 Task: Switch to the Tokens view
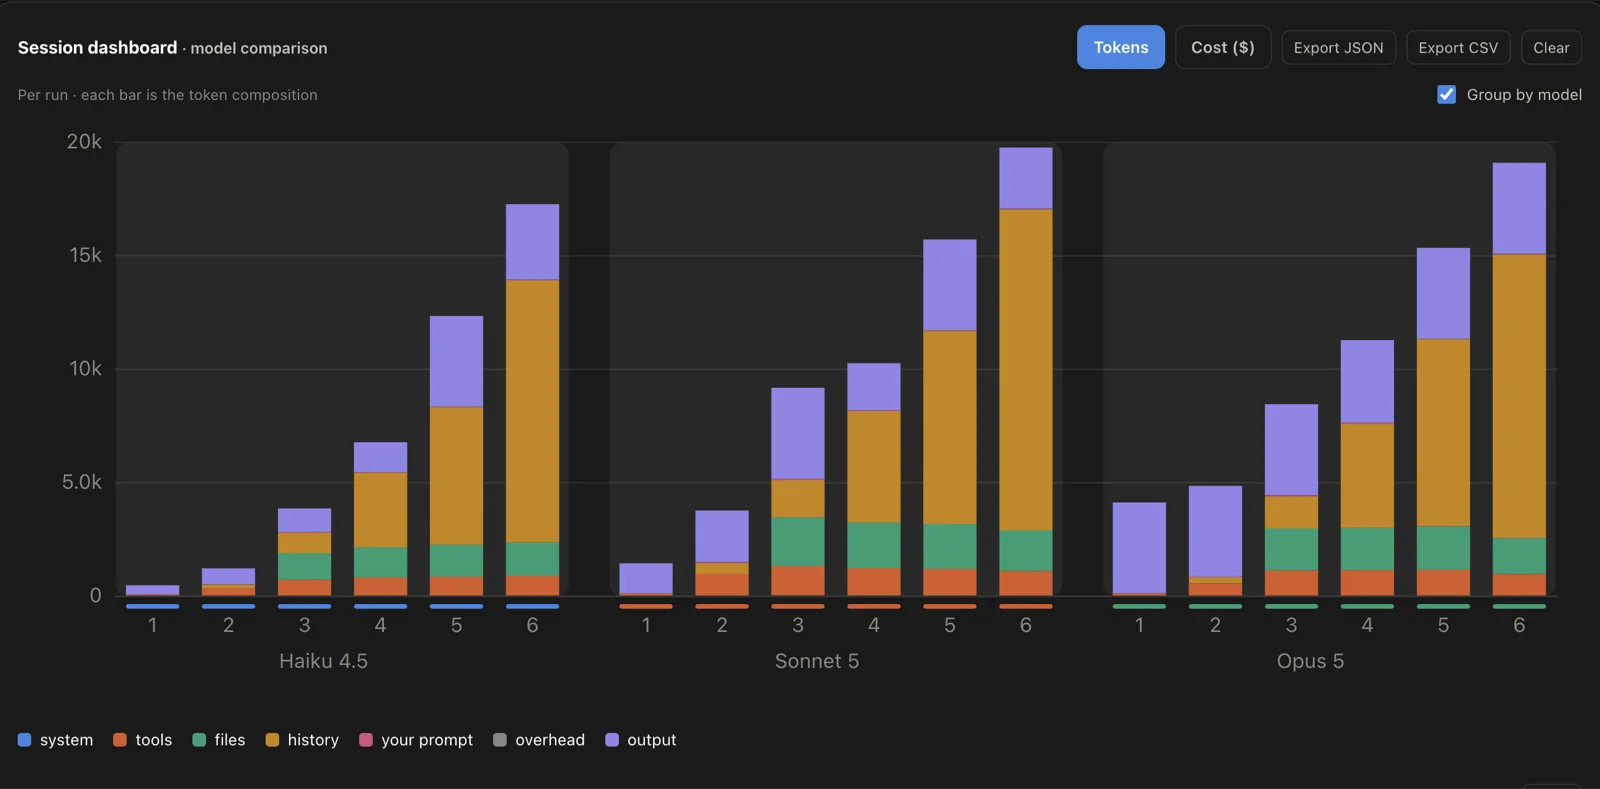point(1120,47)
